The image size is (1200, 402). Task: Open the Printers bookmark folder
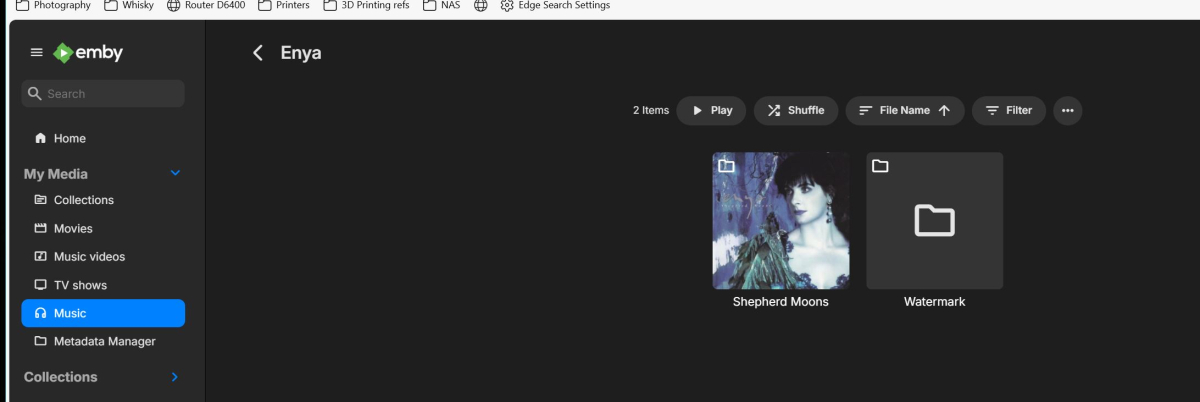[x=284, y=5]
